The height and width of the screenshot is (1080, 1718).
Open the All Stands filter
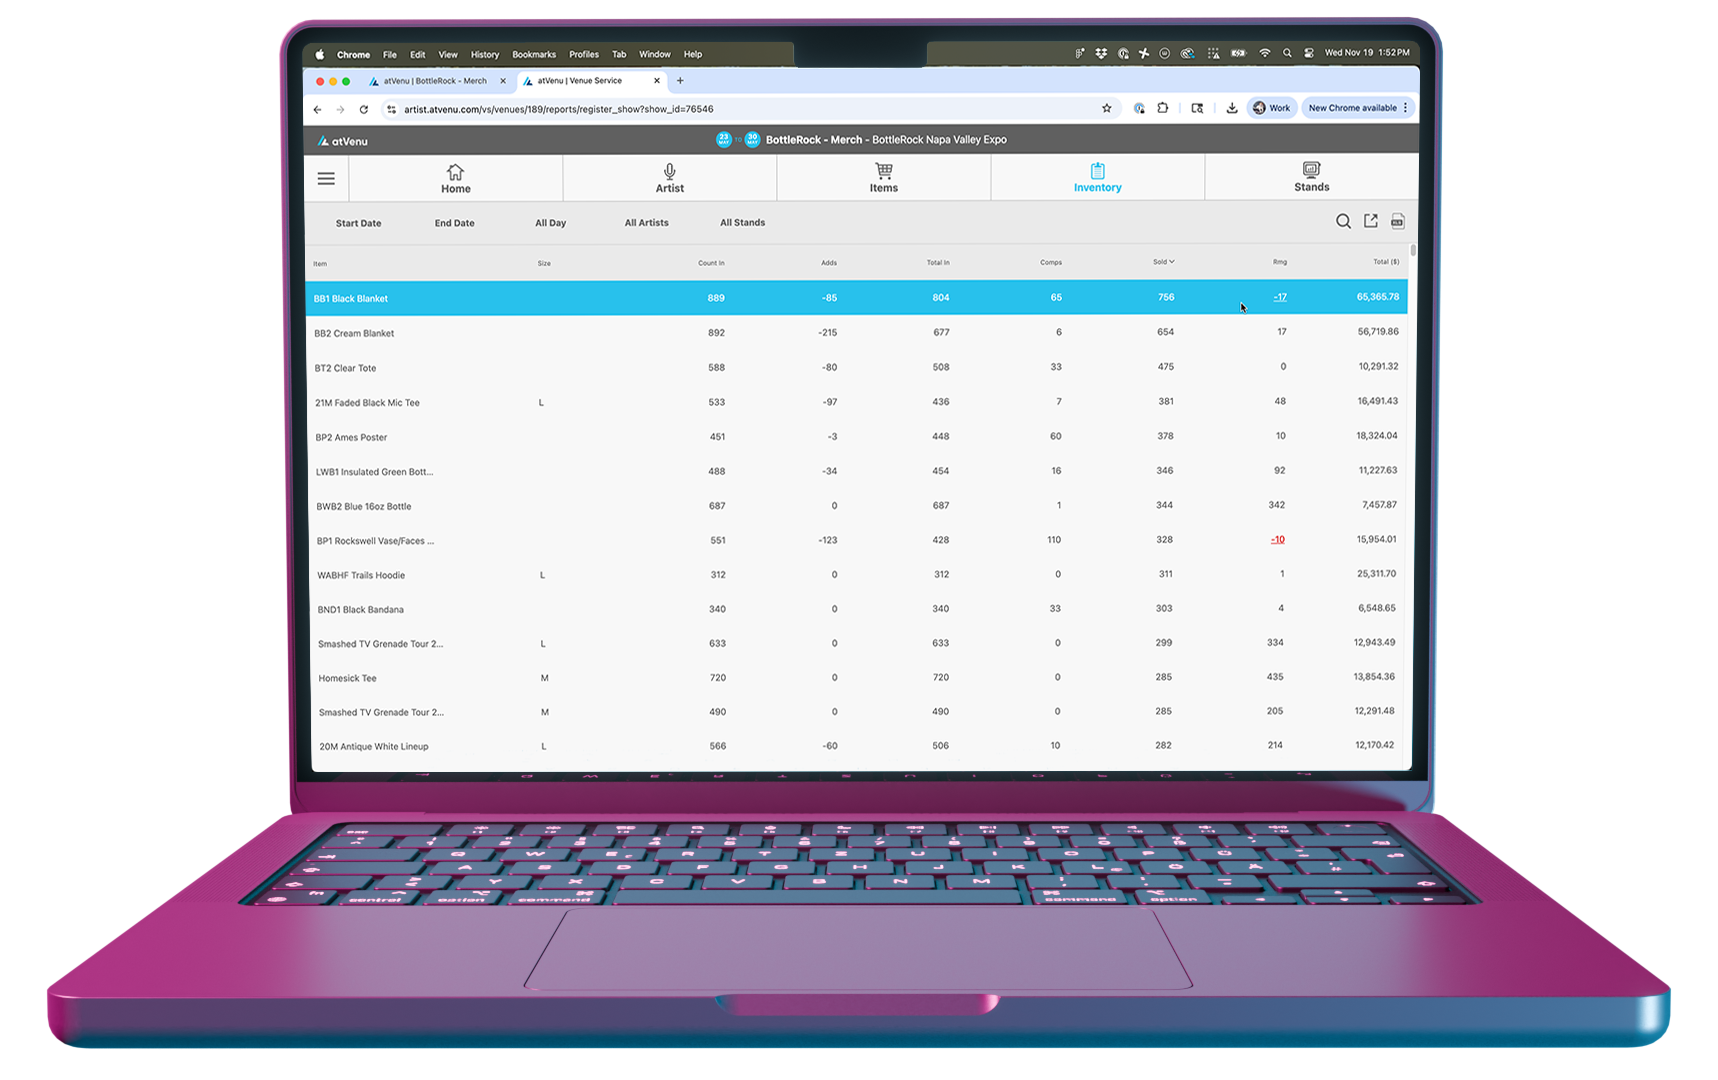click(742, 223)
